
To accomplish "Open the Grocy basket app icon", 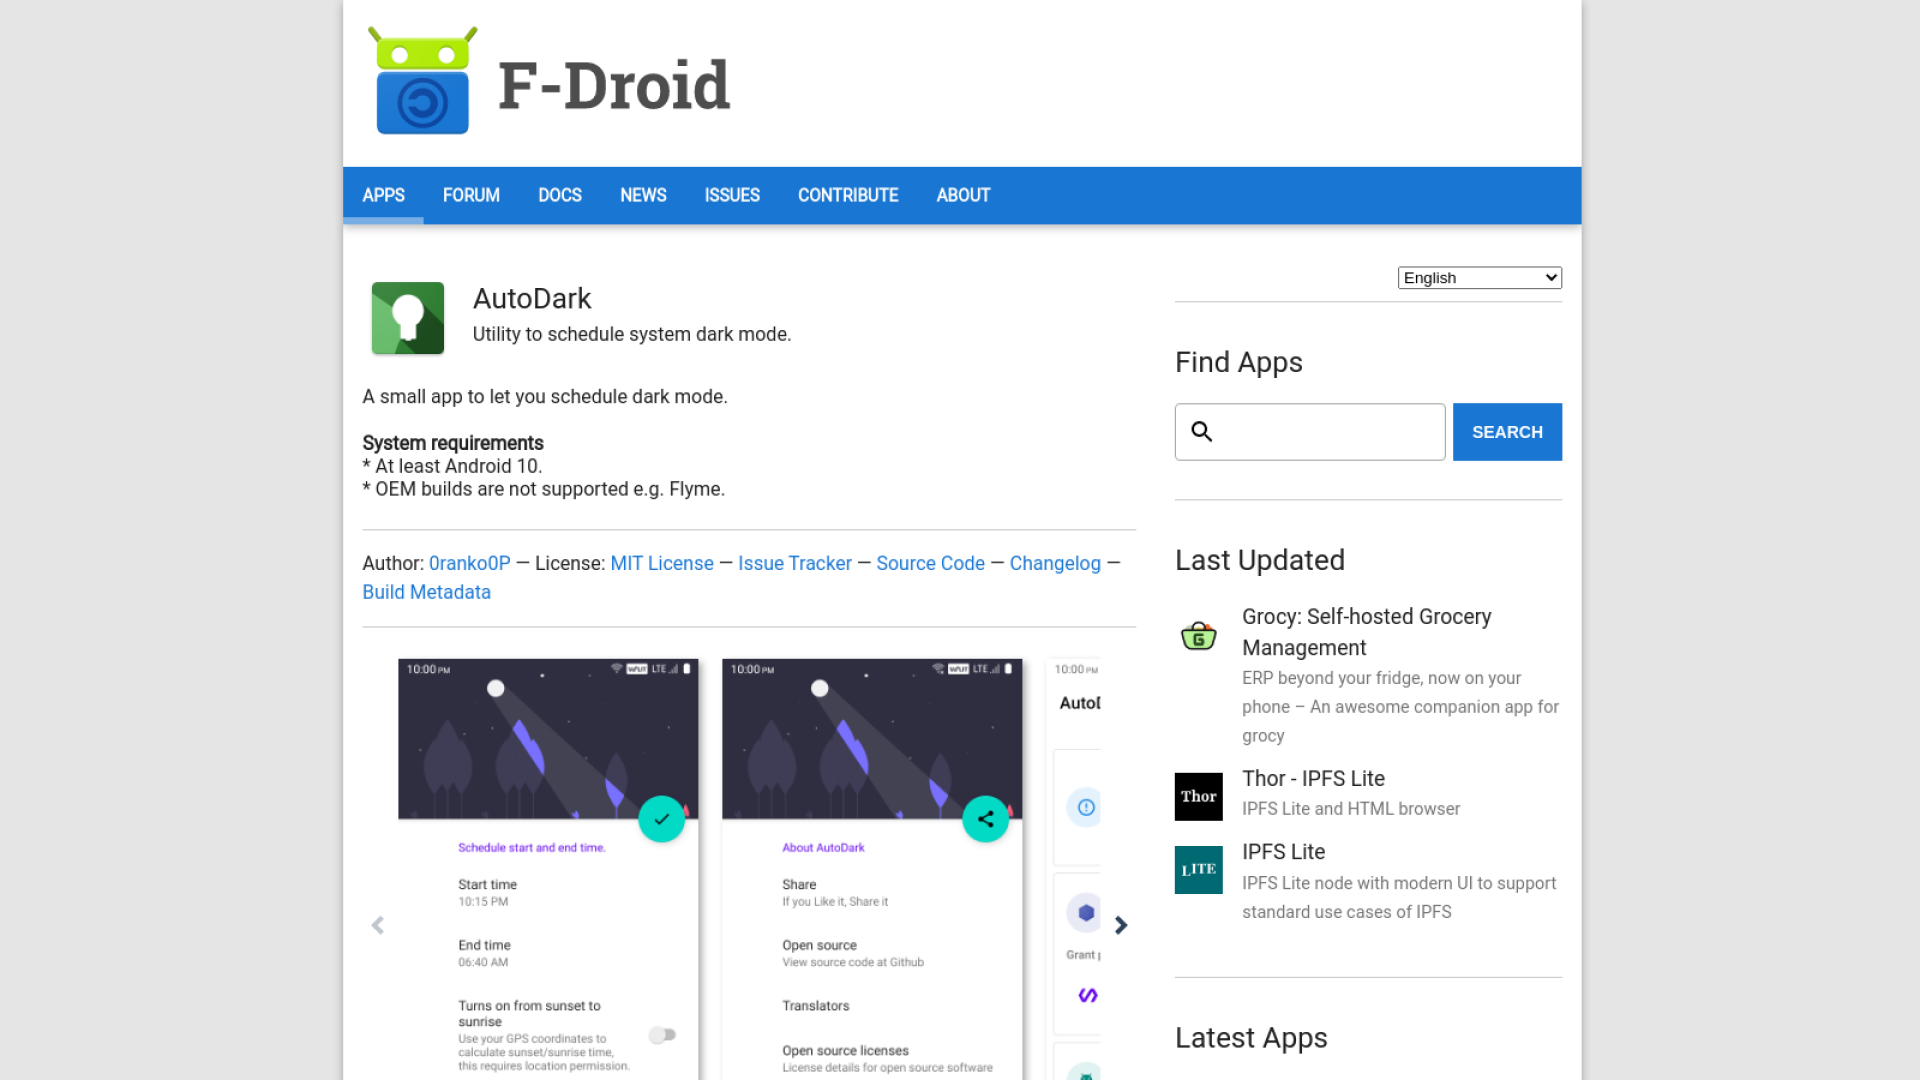I will tap(1198, 635).
